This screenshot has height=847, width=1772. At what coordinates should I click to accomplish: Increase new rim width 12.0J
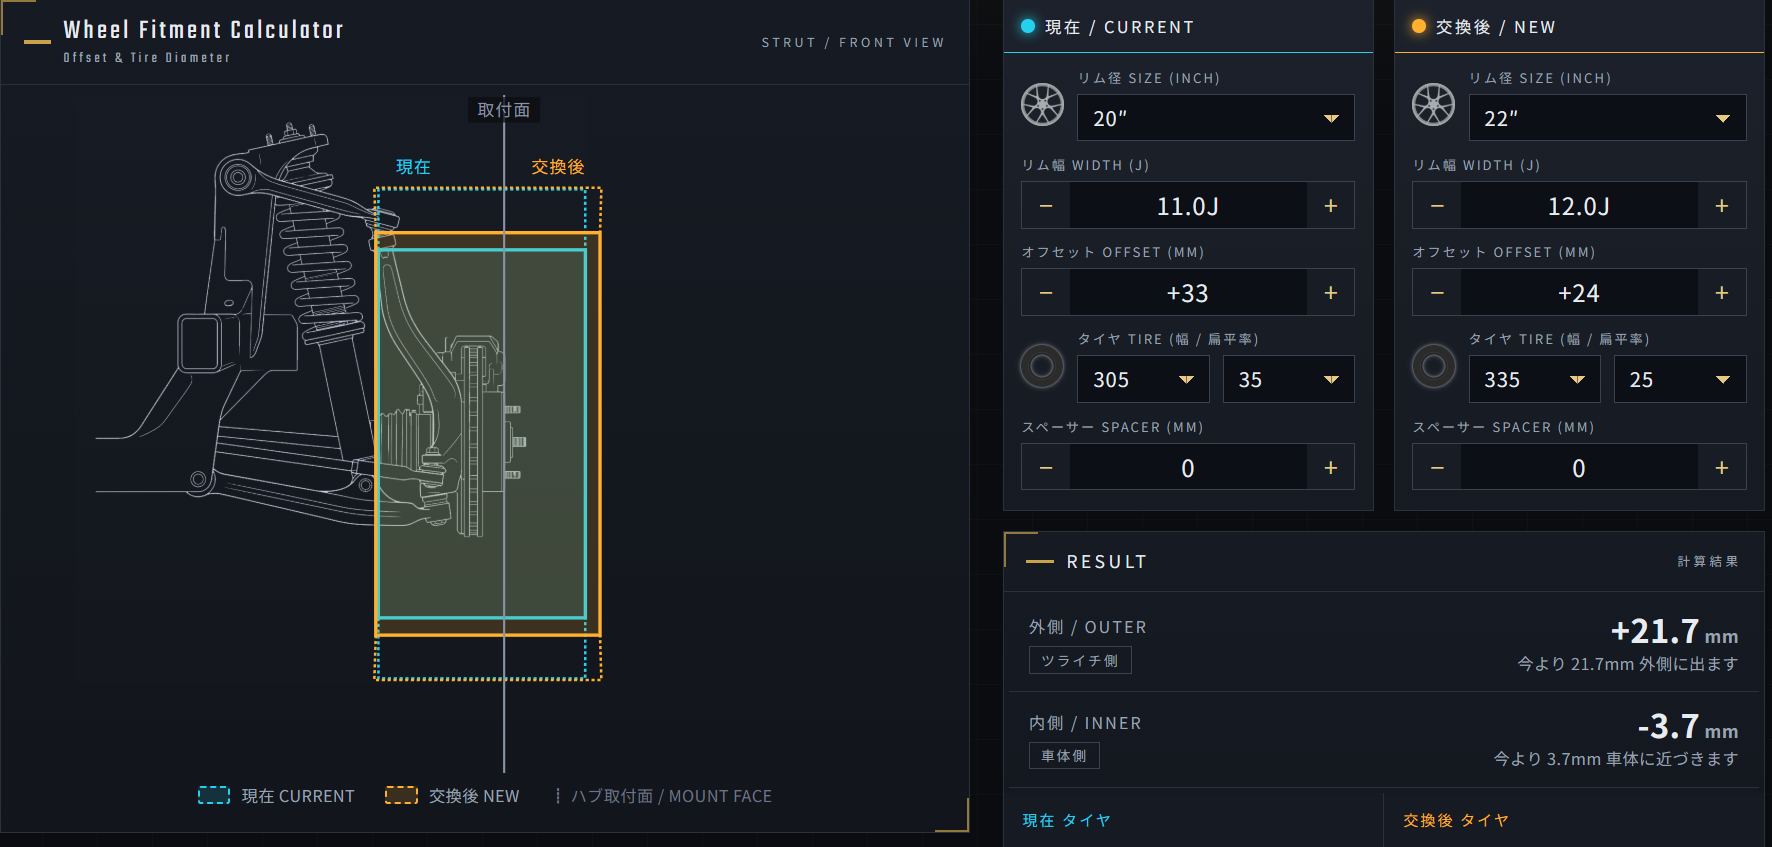click(x=1722, y=206)
